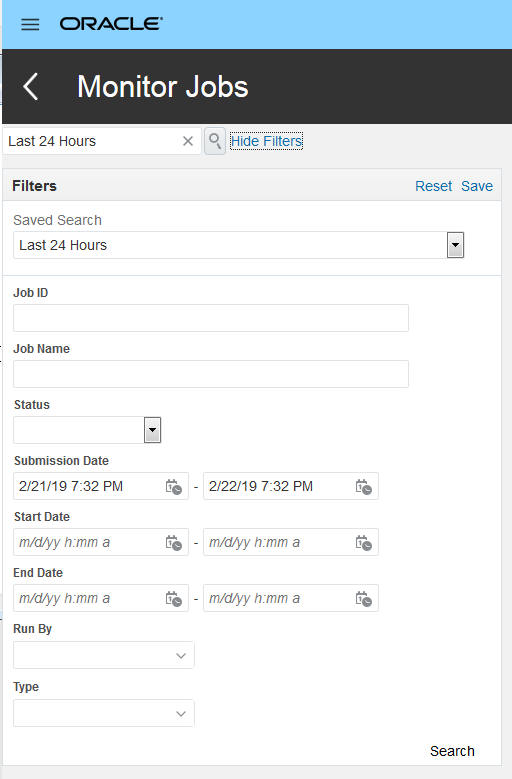
Task: Open calendar picker for Start Date to
Action: coord(364,543)
